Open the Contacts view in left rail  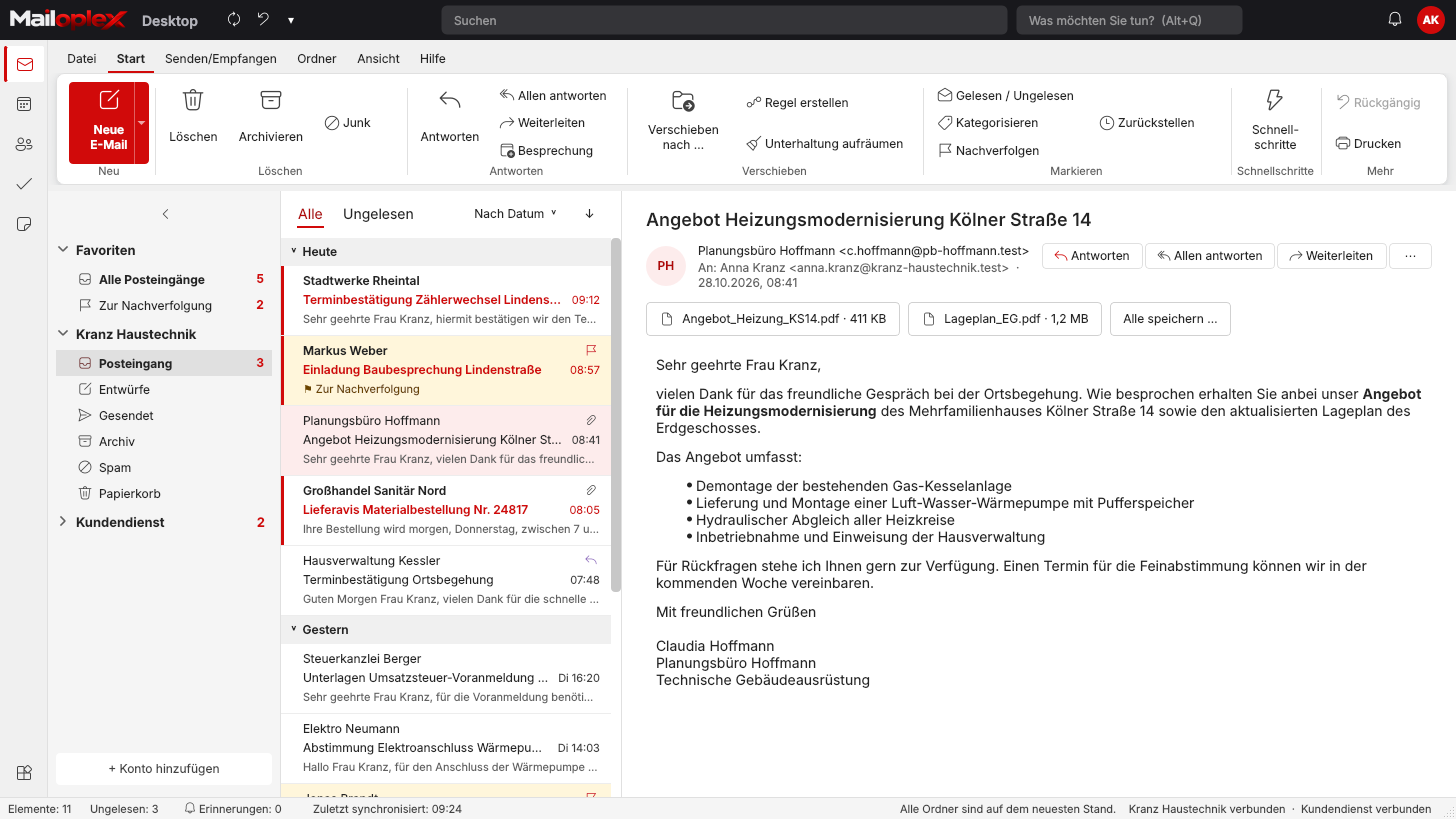coord(24,144)
